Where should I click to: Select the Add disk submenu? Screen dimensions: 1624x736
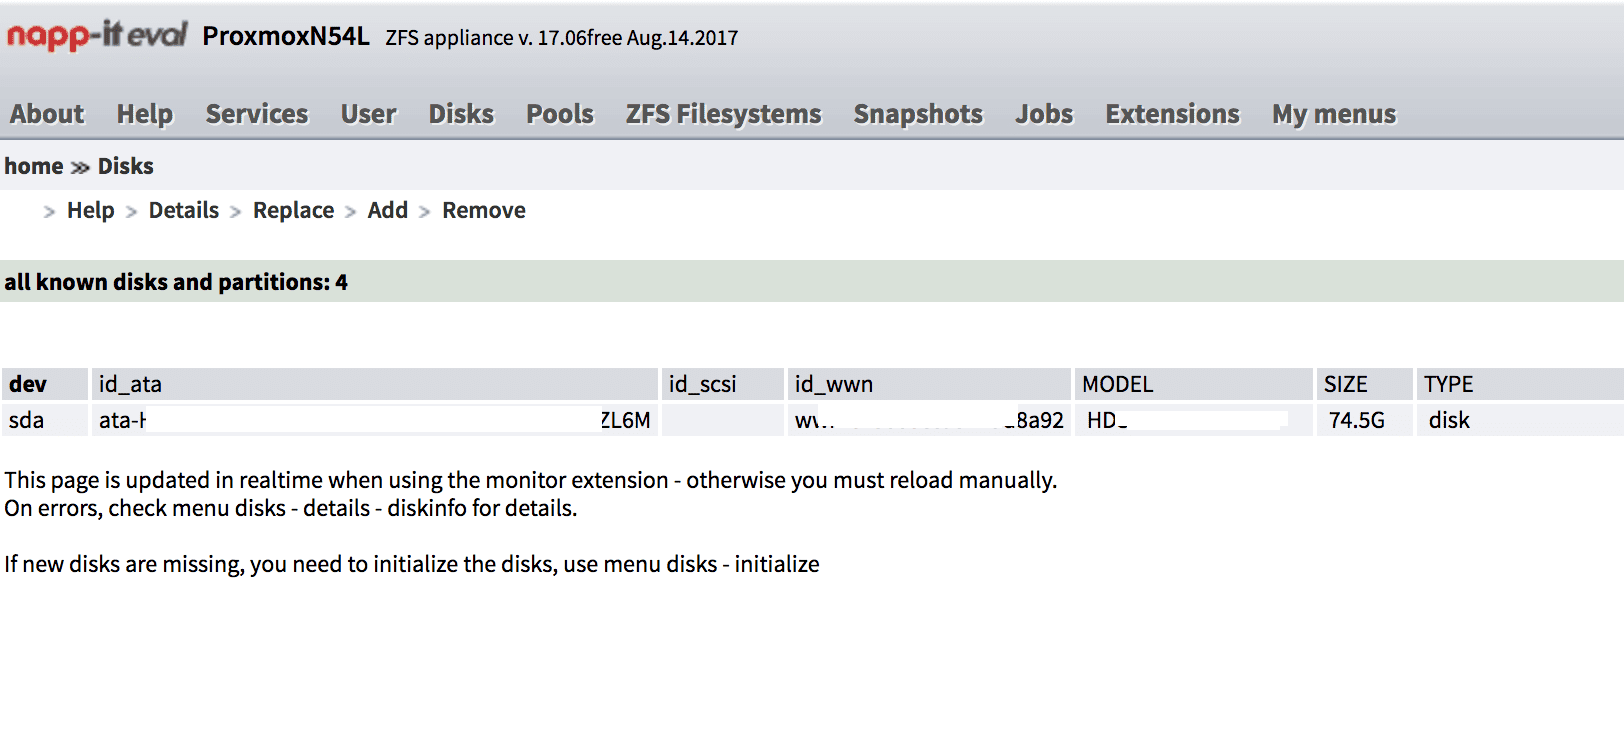388,210
